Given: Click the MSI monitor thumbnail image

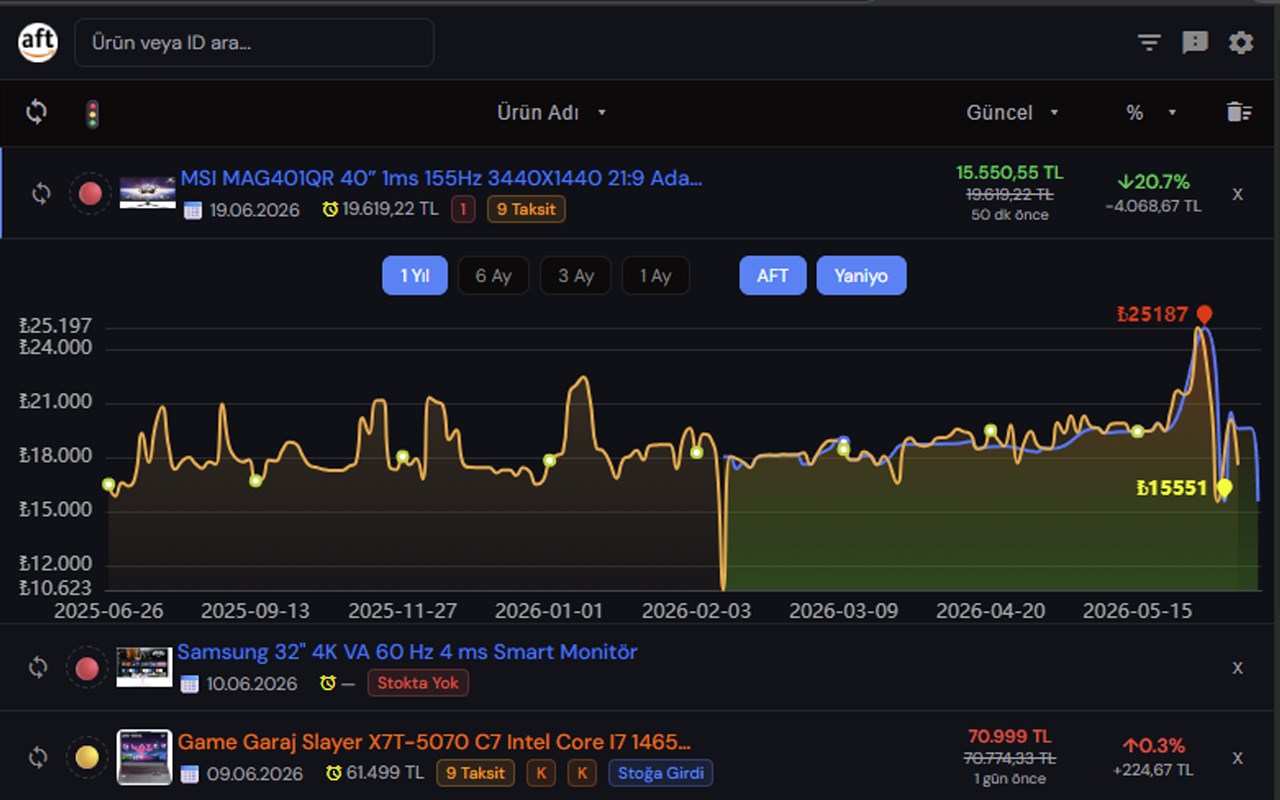Looking at the screenshot, I should 148,193.
